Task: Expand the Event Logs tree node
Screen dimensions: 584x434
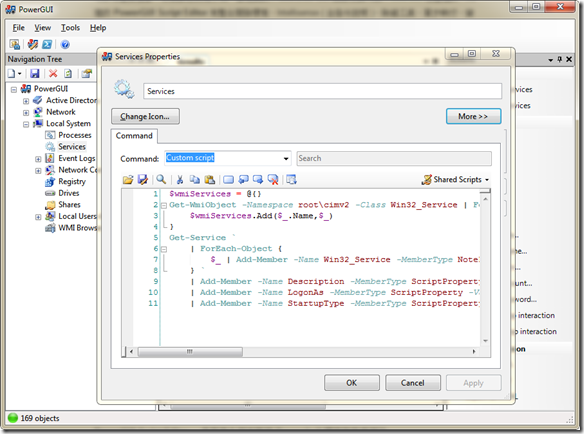Action: (38, 159)
